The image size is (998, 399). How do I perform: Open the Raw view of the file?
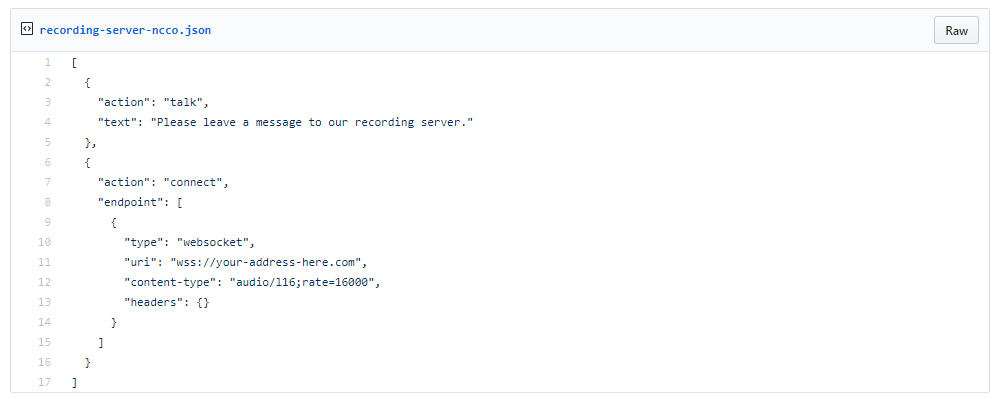[x=956, y=31]
